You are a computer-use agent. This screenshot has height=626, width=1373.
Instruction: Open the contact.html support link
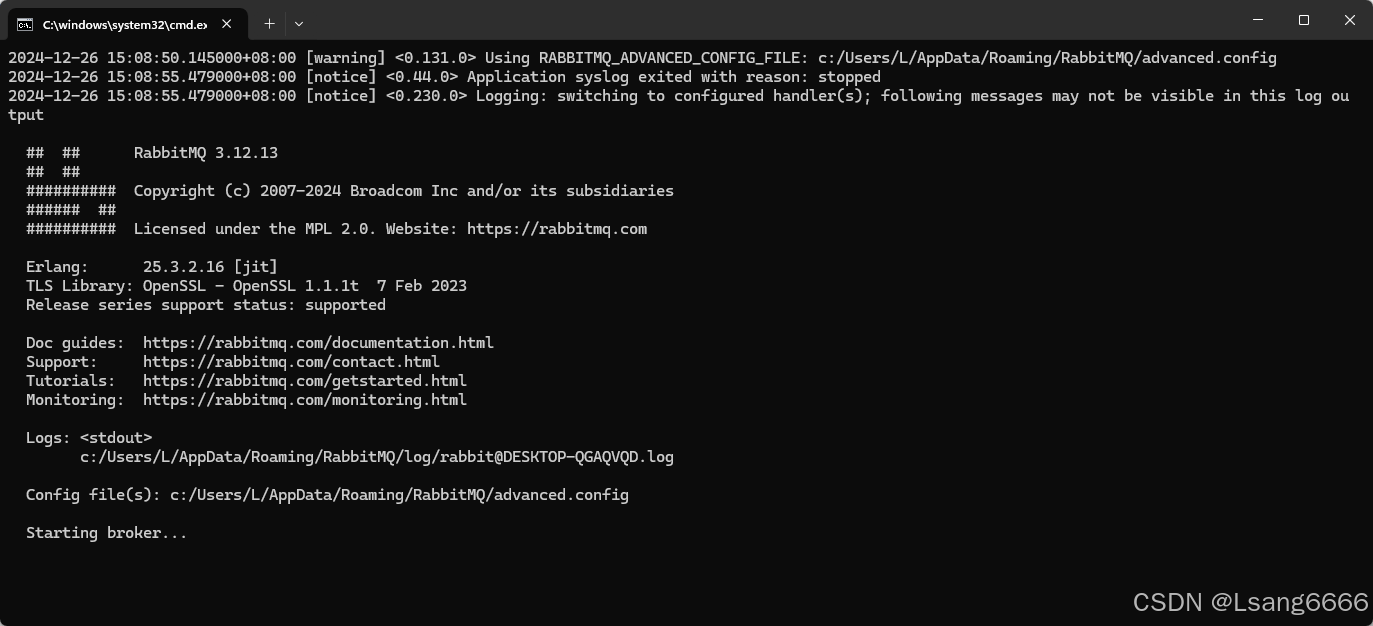[x=290, y=361]
